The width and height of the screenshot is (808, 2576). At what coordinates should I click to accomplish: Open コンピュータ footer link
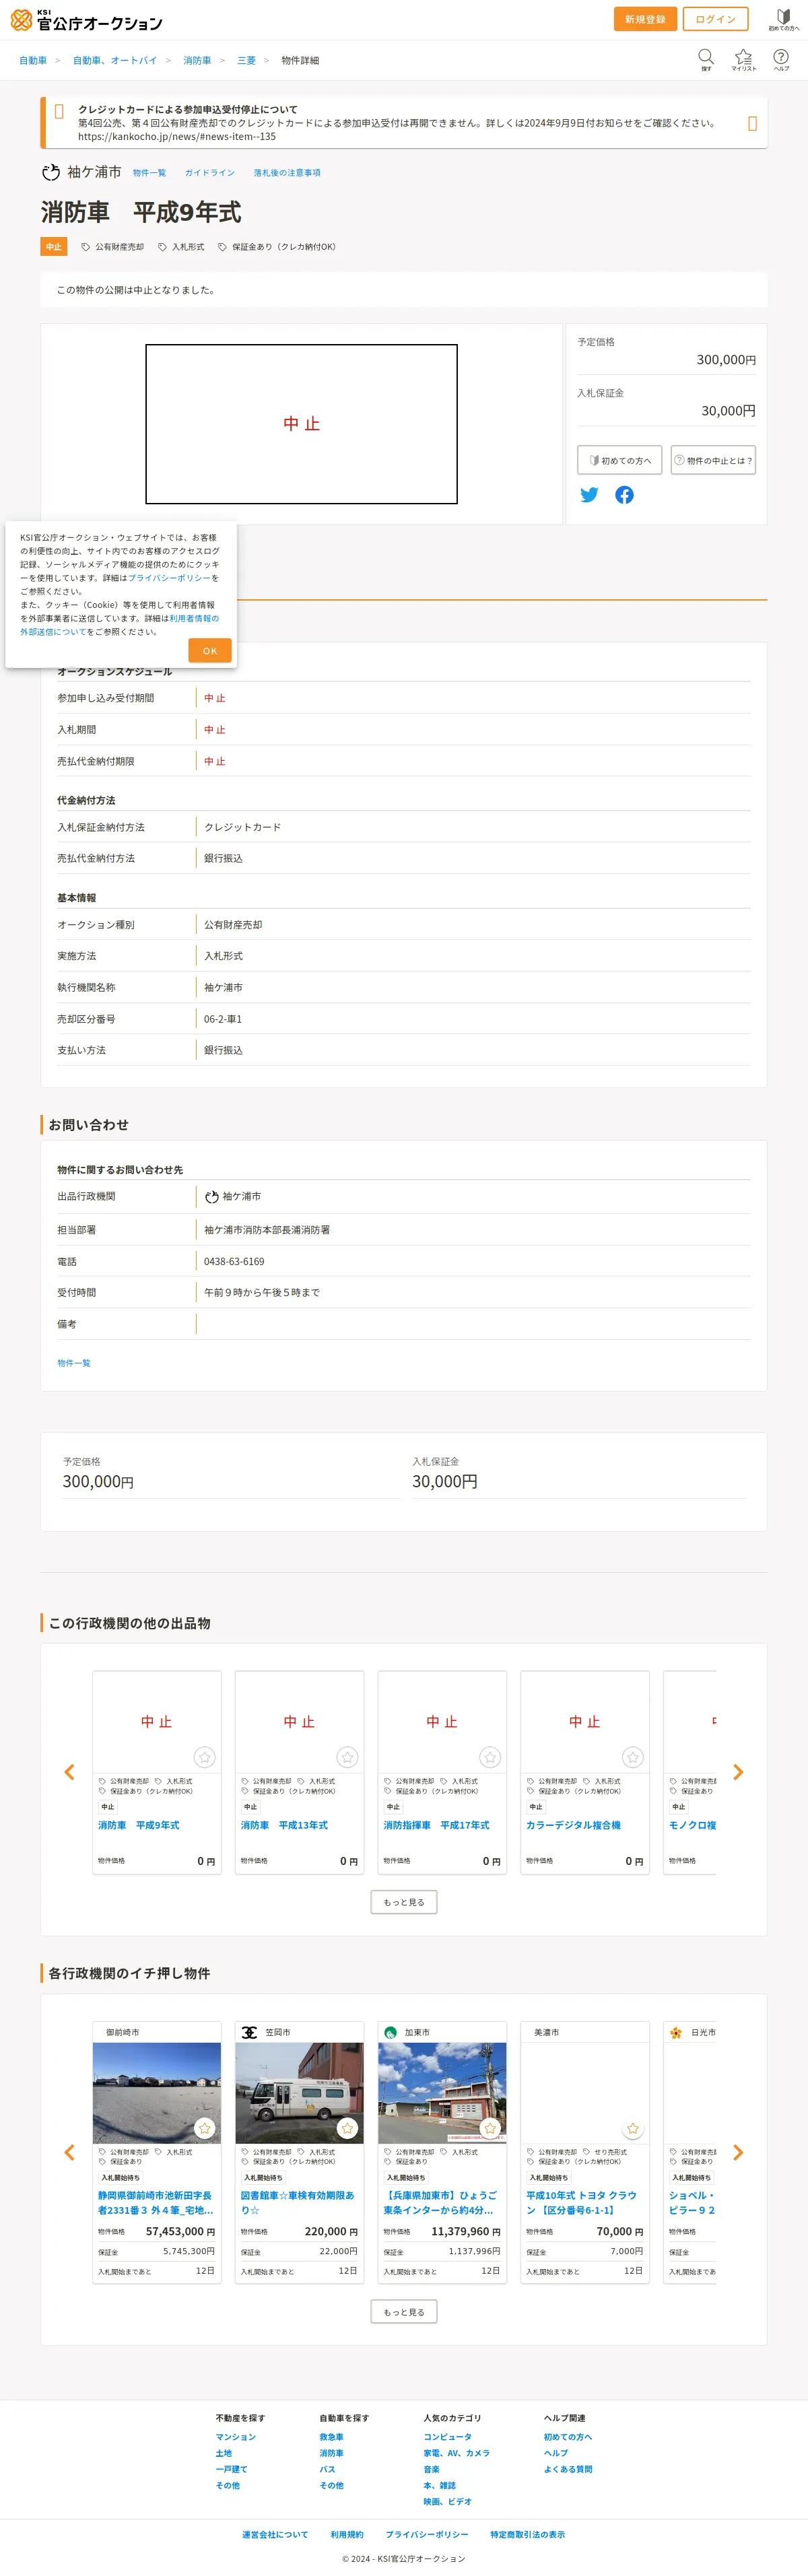[447, 2437]
